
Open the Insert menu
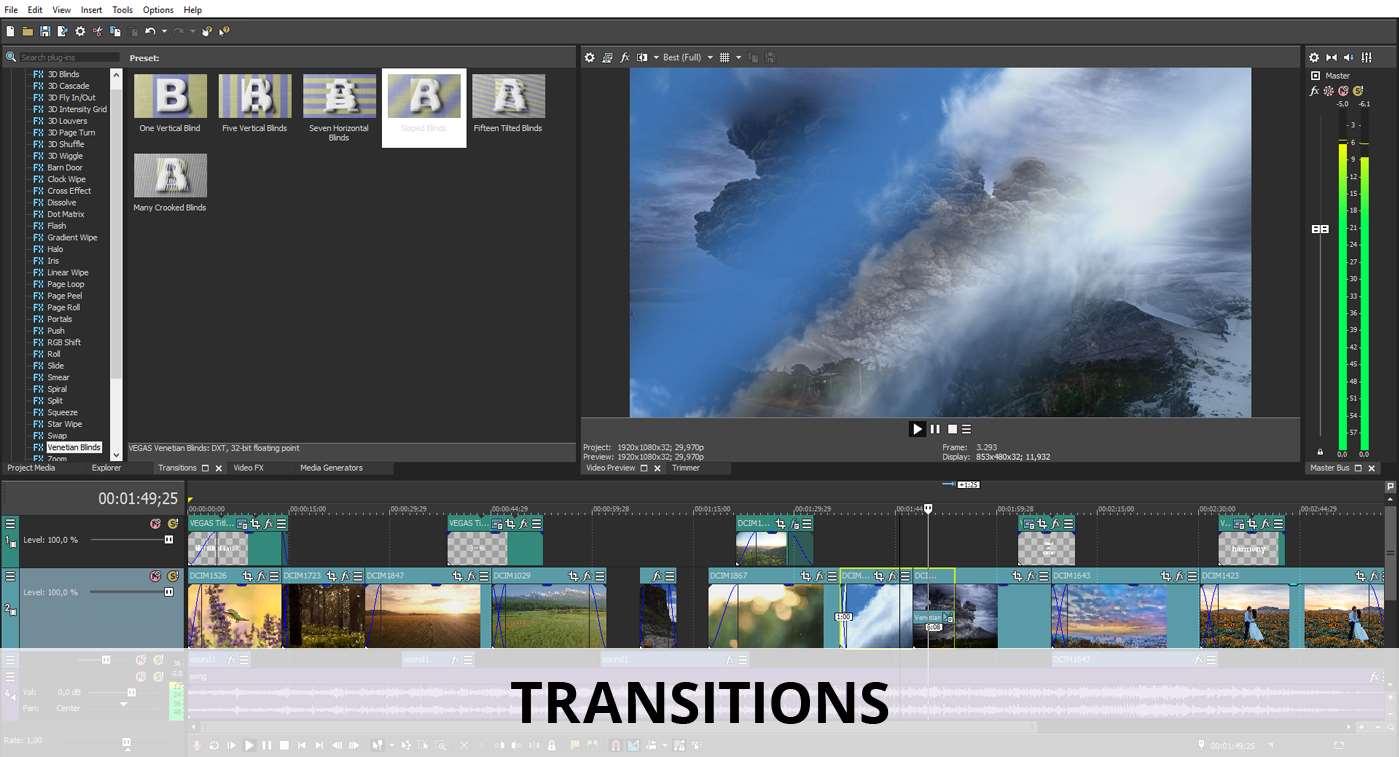91,9
